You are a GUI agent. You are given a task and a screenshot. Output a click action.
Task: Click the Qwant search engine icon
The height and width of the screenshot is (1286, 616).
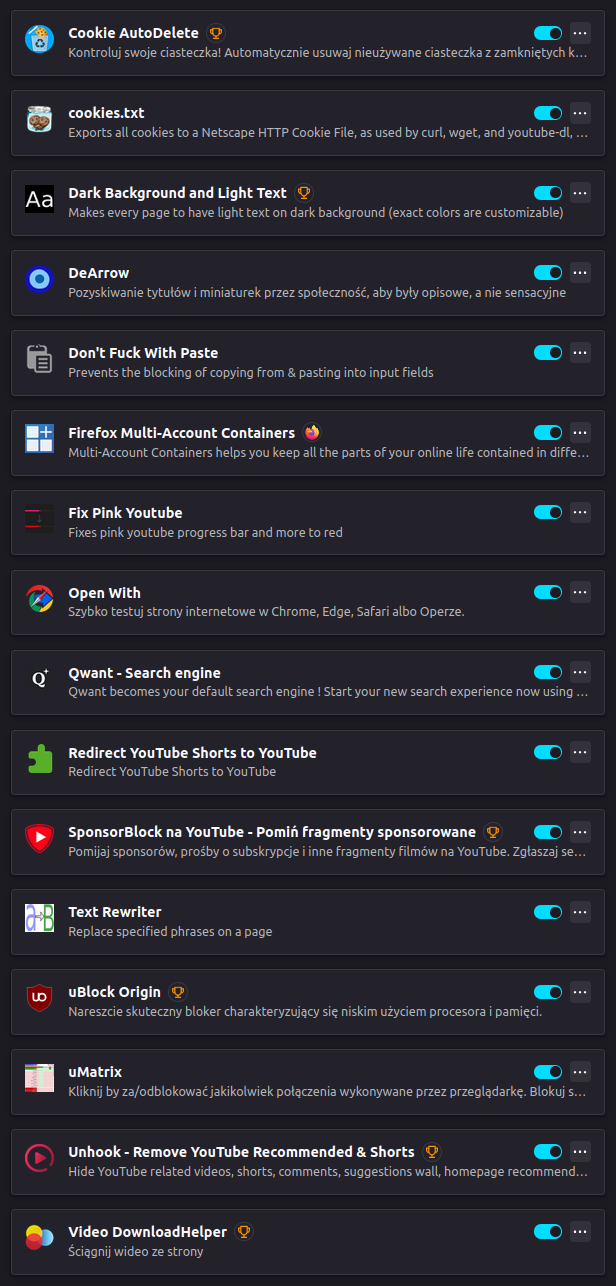pos(39,679)
